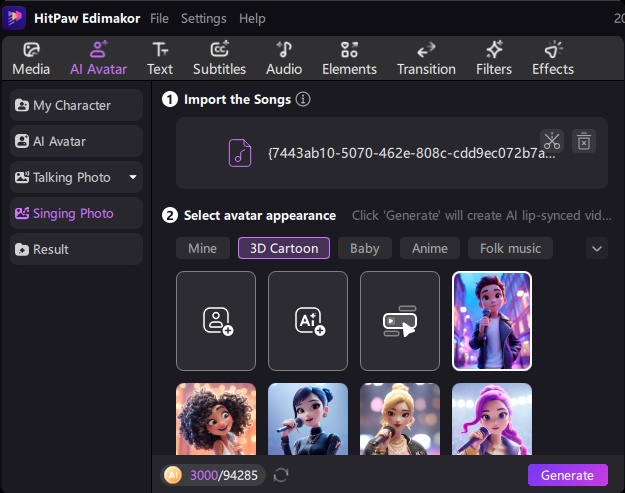
Task: Open the Settings menu
Action: [204, 18]
